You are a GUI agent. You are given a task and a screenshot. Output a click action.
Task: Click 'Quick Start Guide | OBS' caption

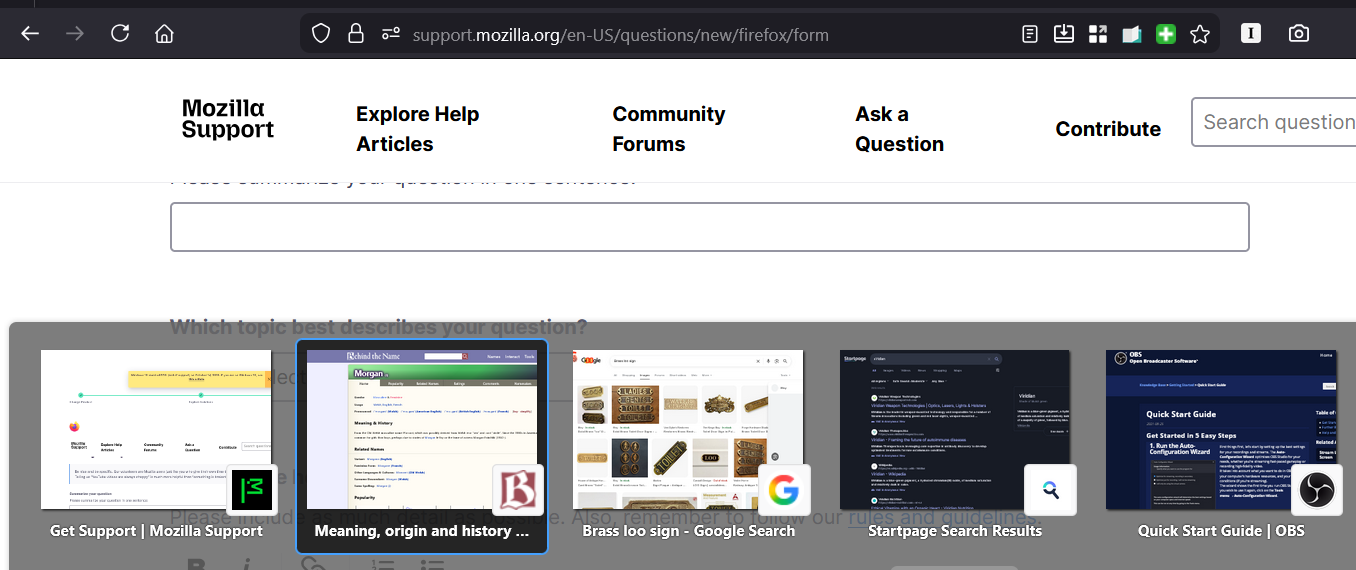click(1221, 531)
